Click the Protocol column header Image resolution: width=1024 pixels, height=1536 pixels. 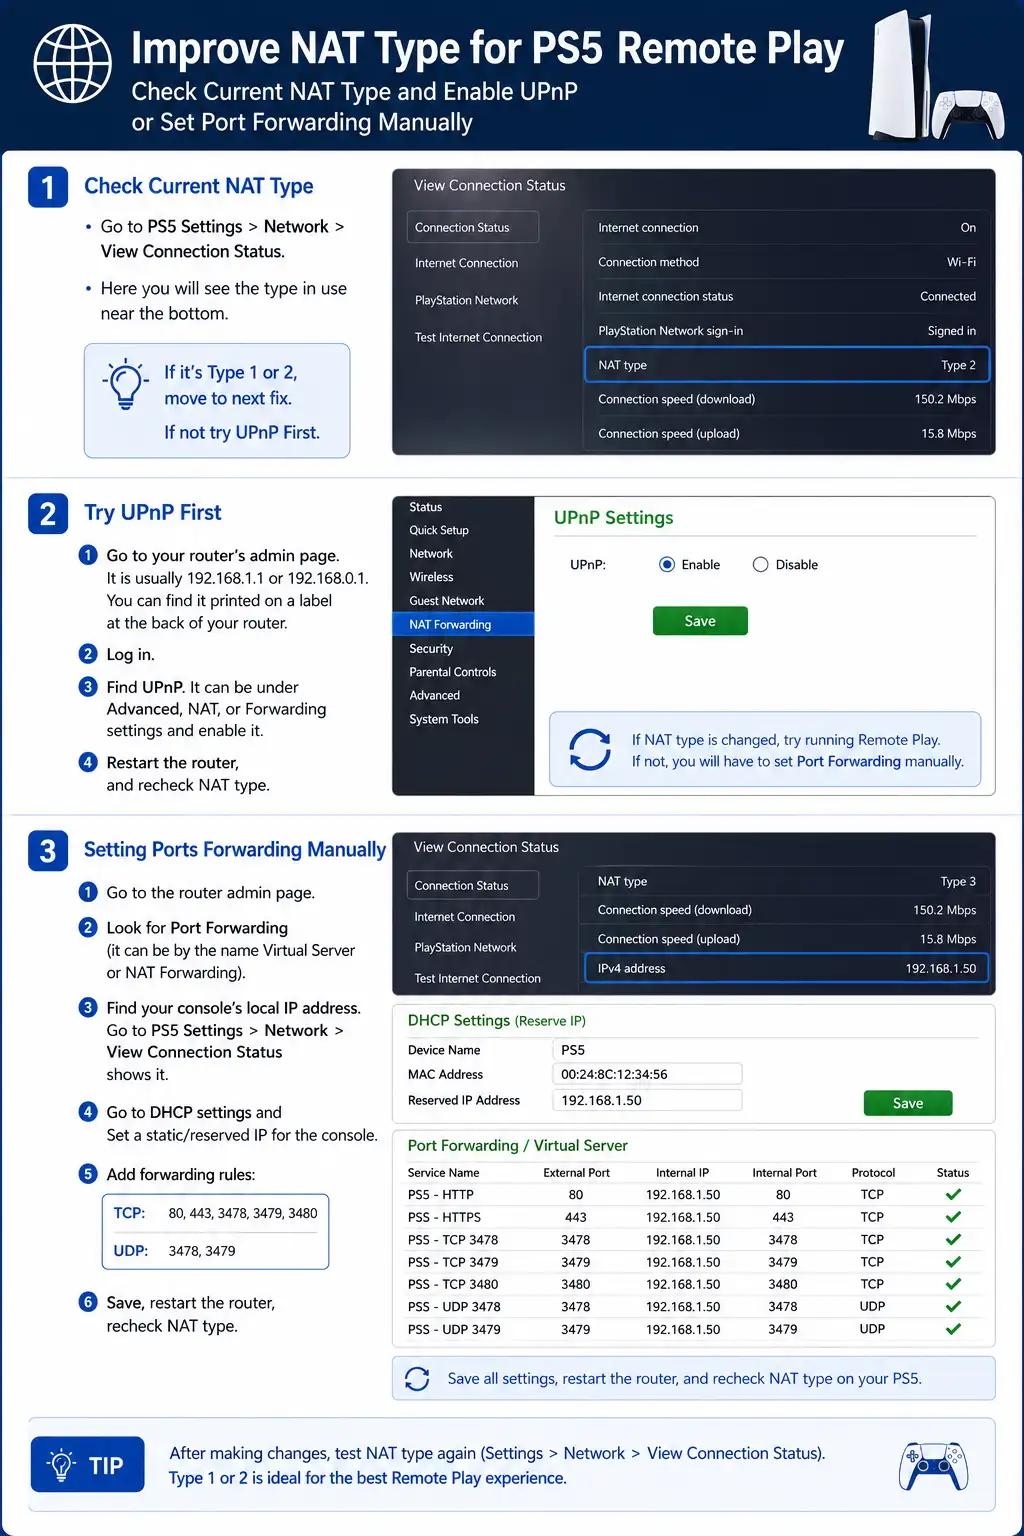tap(873, 1173)
